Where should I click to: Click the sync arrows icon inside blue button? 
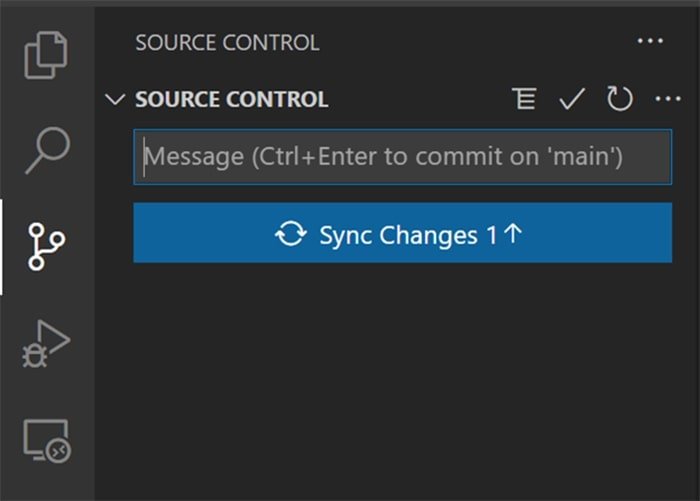coord(291,234)
